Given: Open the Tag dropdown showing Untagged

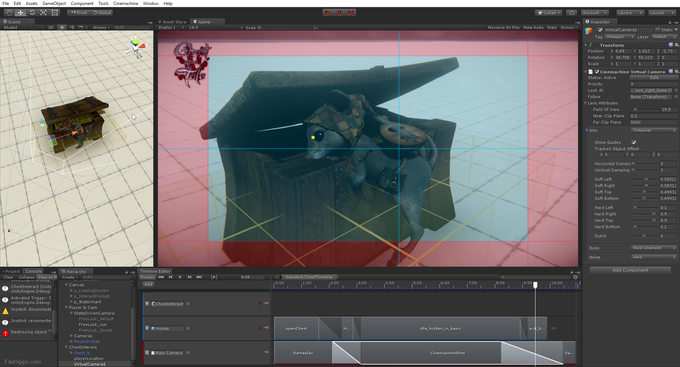Looking at the screenshot, I should pyautogui.click(x=620, y=37).
